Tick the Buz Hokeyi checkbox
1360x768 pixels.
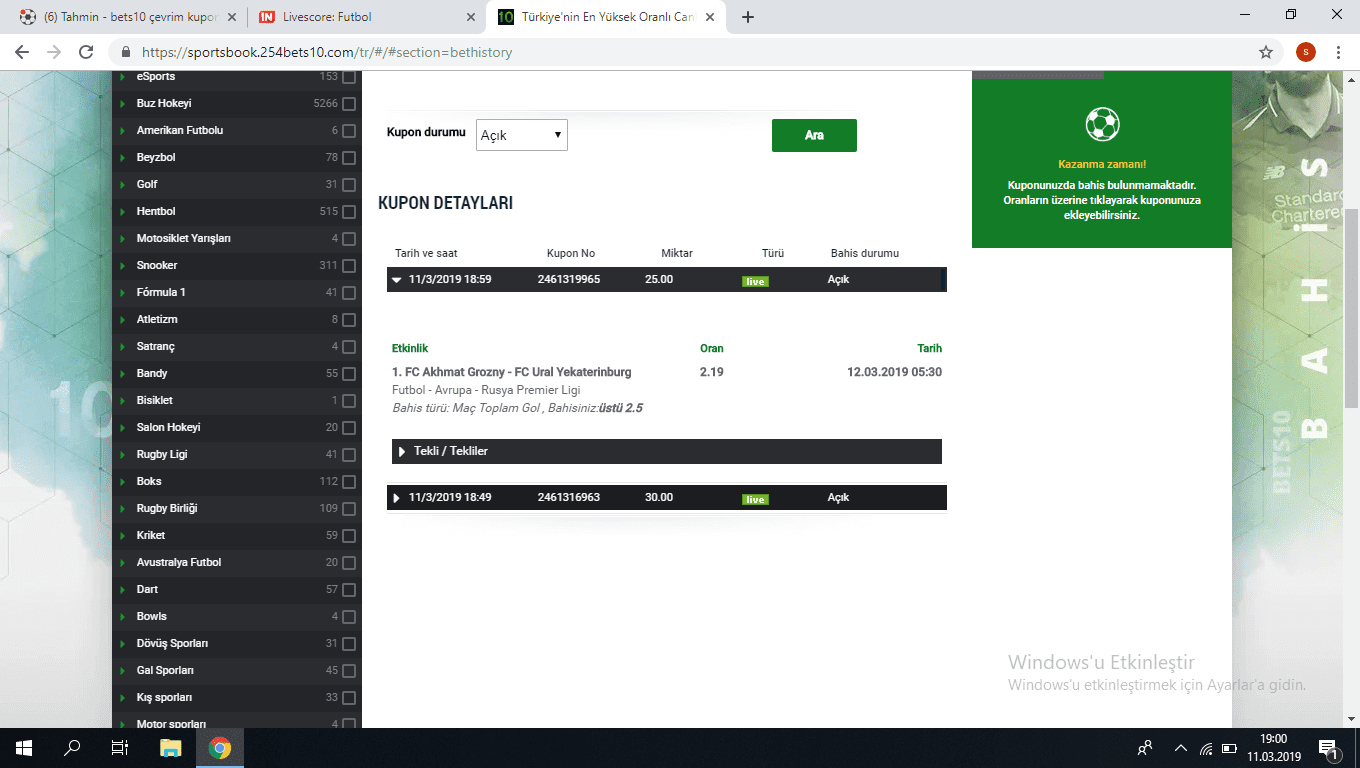click(x=349, y=104)
